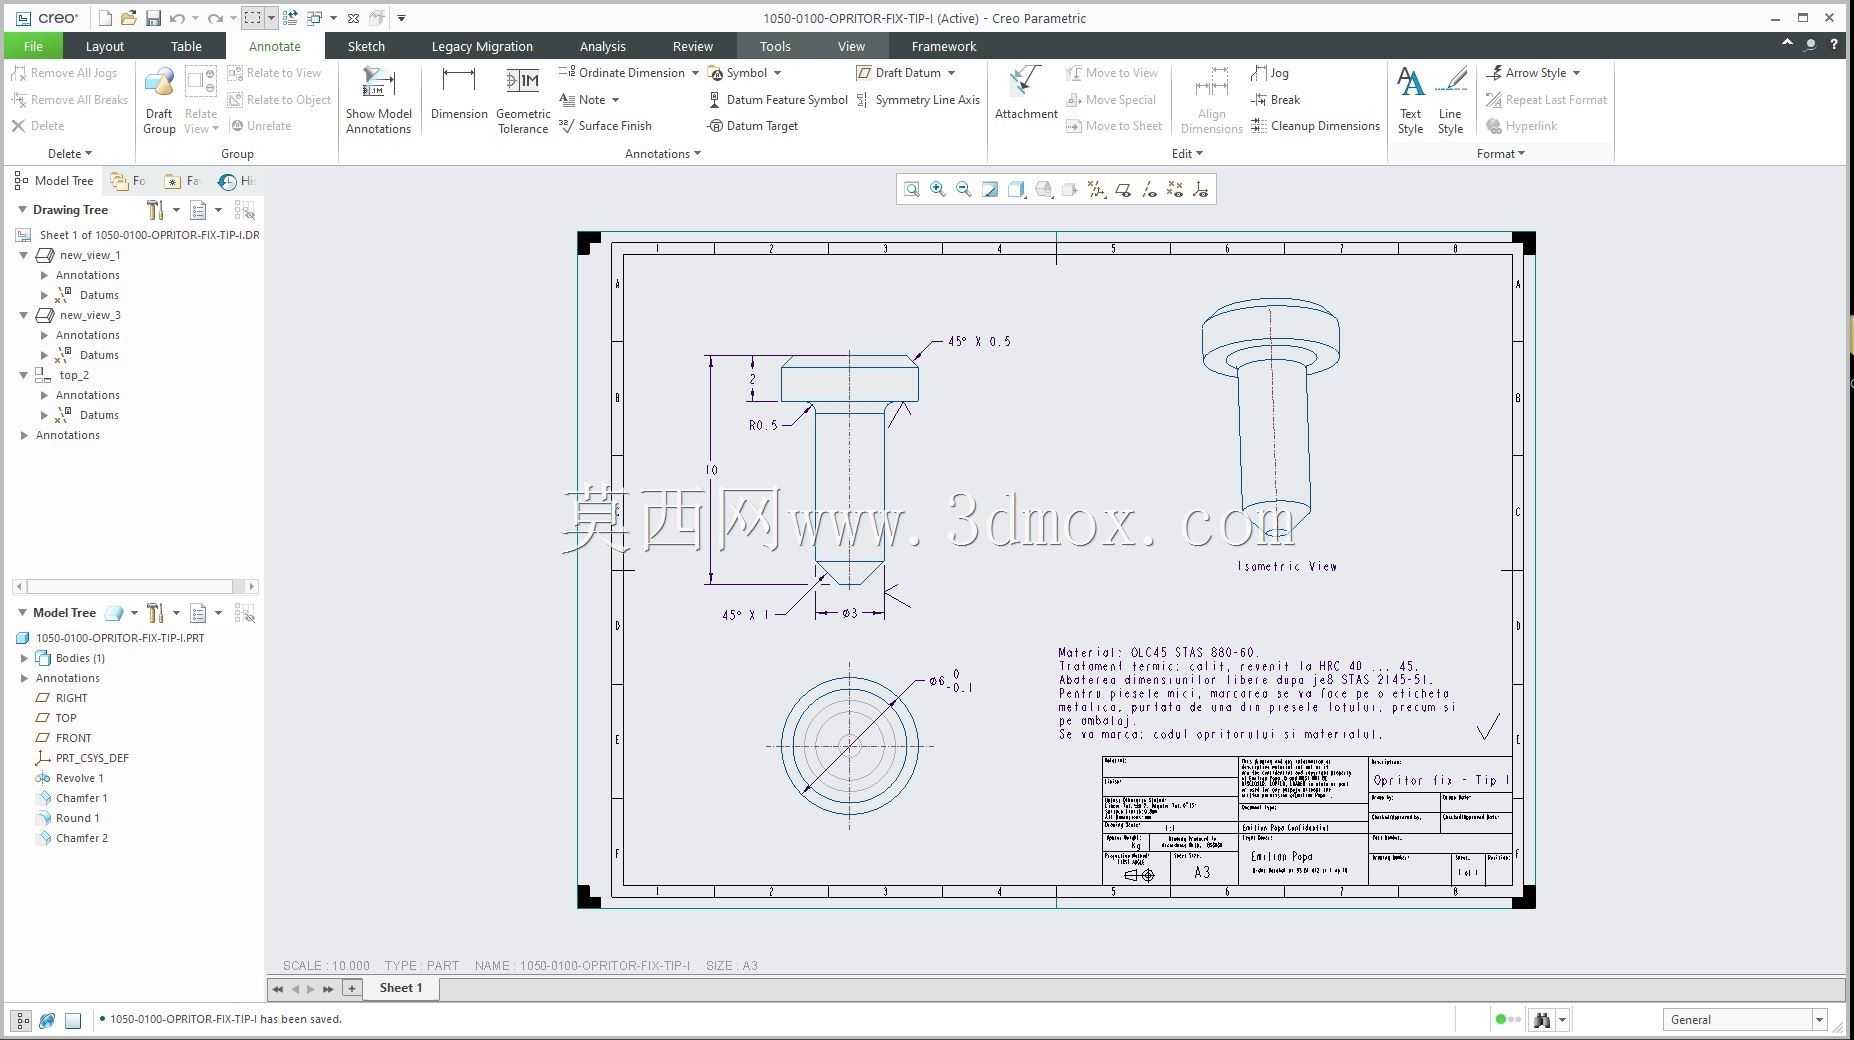Screen dimensions: 1854x1040
Task: Zoom out using the graphics toolbar
Action: click(964, 189)
